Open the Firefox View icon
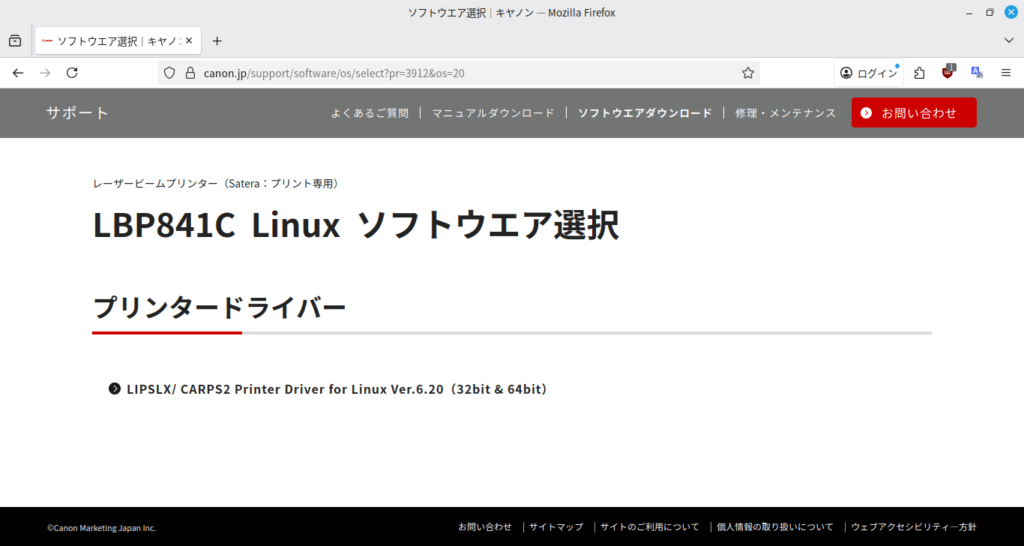This screenshot has width=1024, height=546. (x=15, y=41)
